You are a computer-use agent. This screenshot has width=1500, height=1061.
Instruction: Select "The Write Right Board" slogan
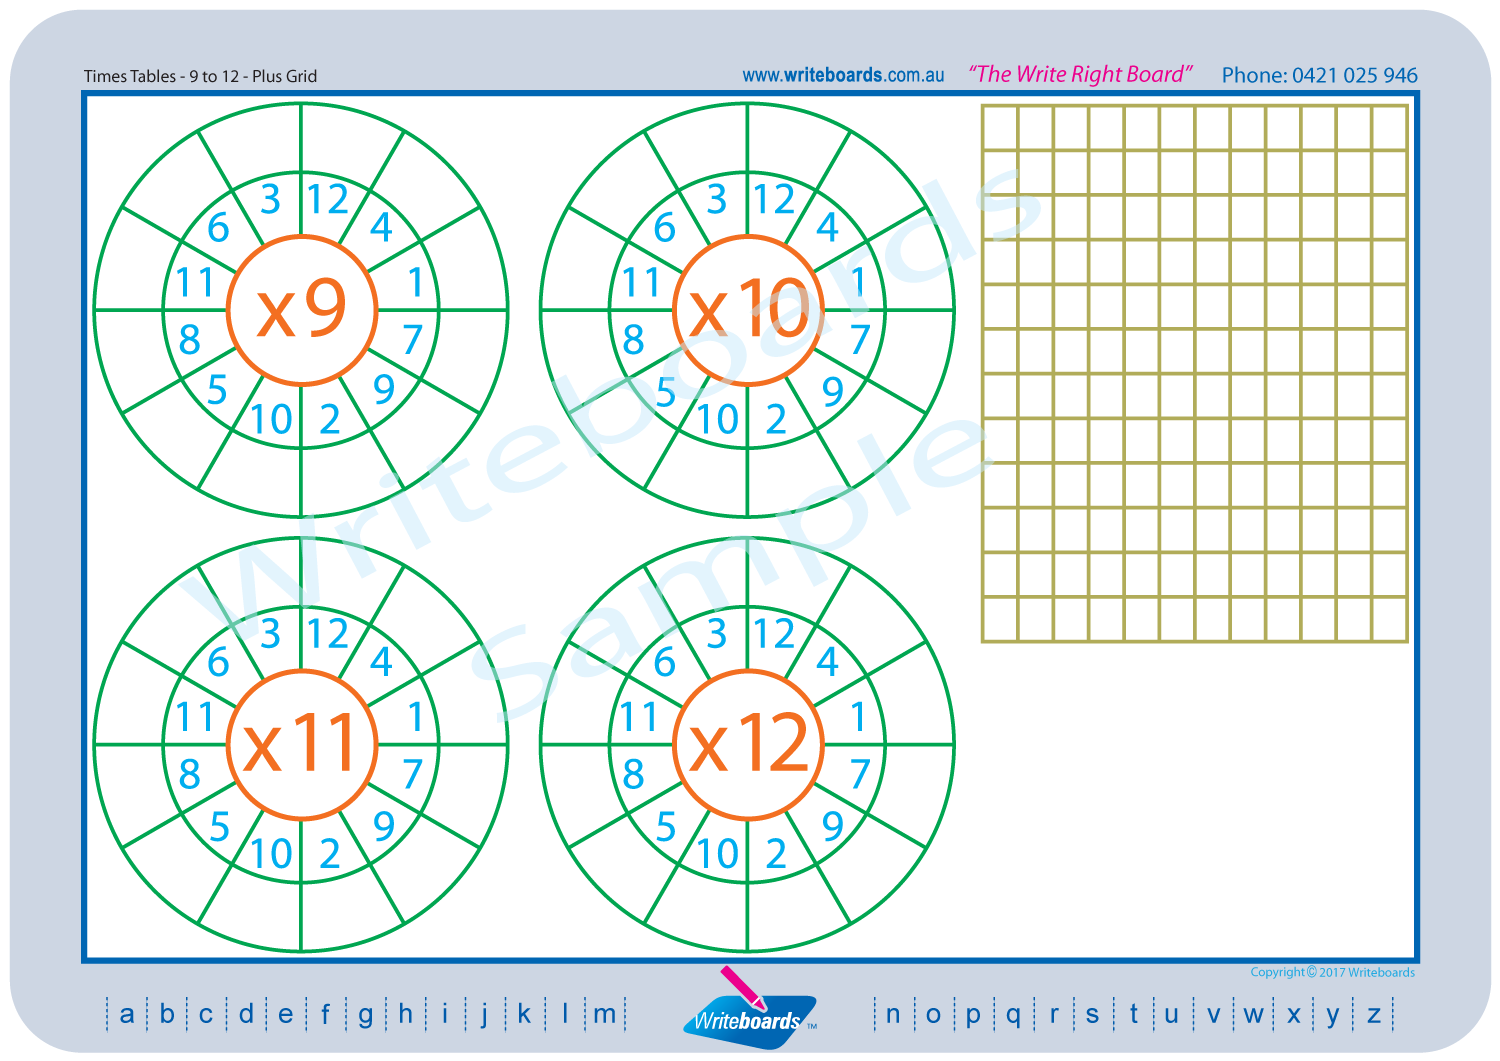(1080, 74)
